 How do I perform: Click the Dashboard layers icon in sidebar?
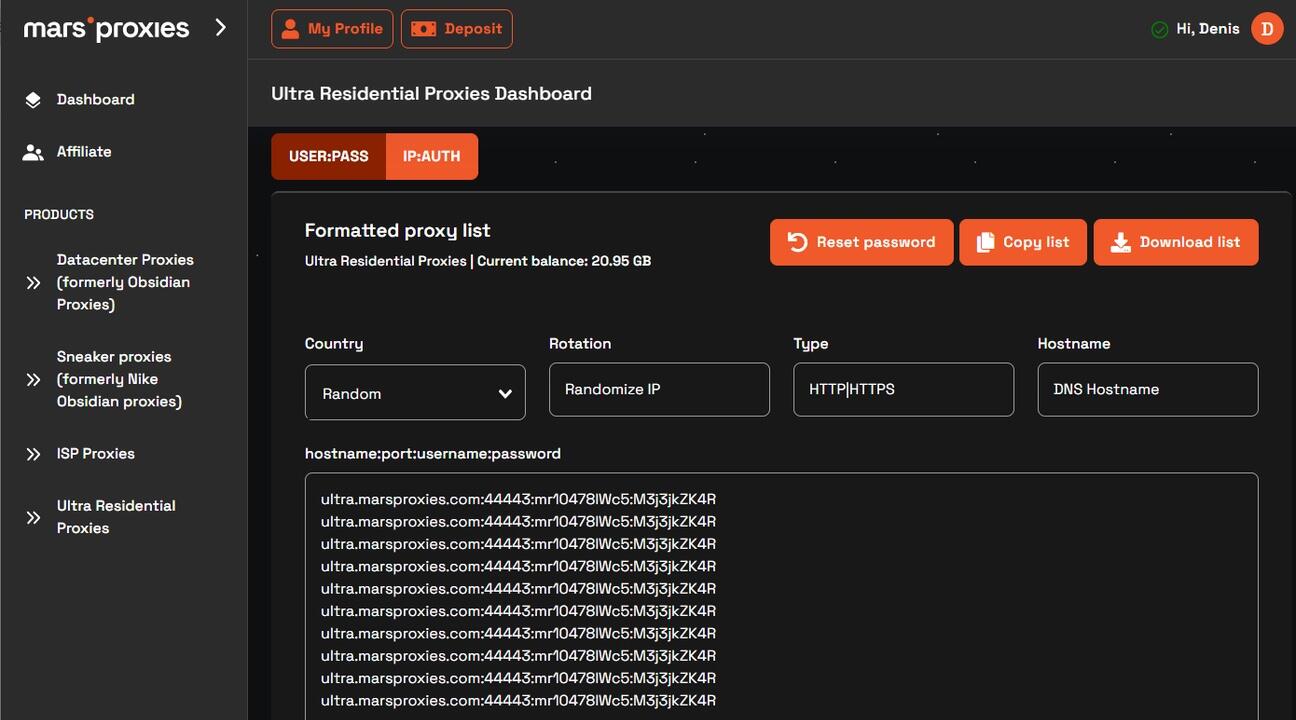(33, 100)
